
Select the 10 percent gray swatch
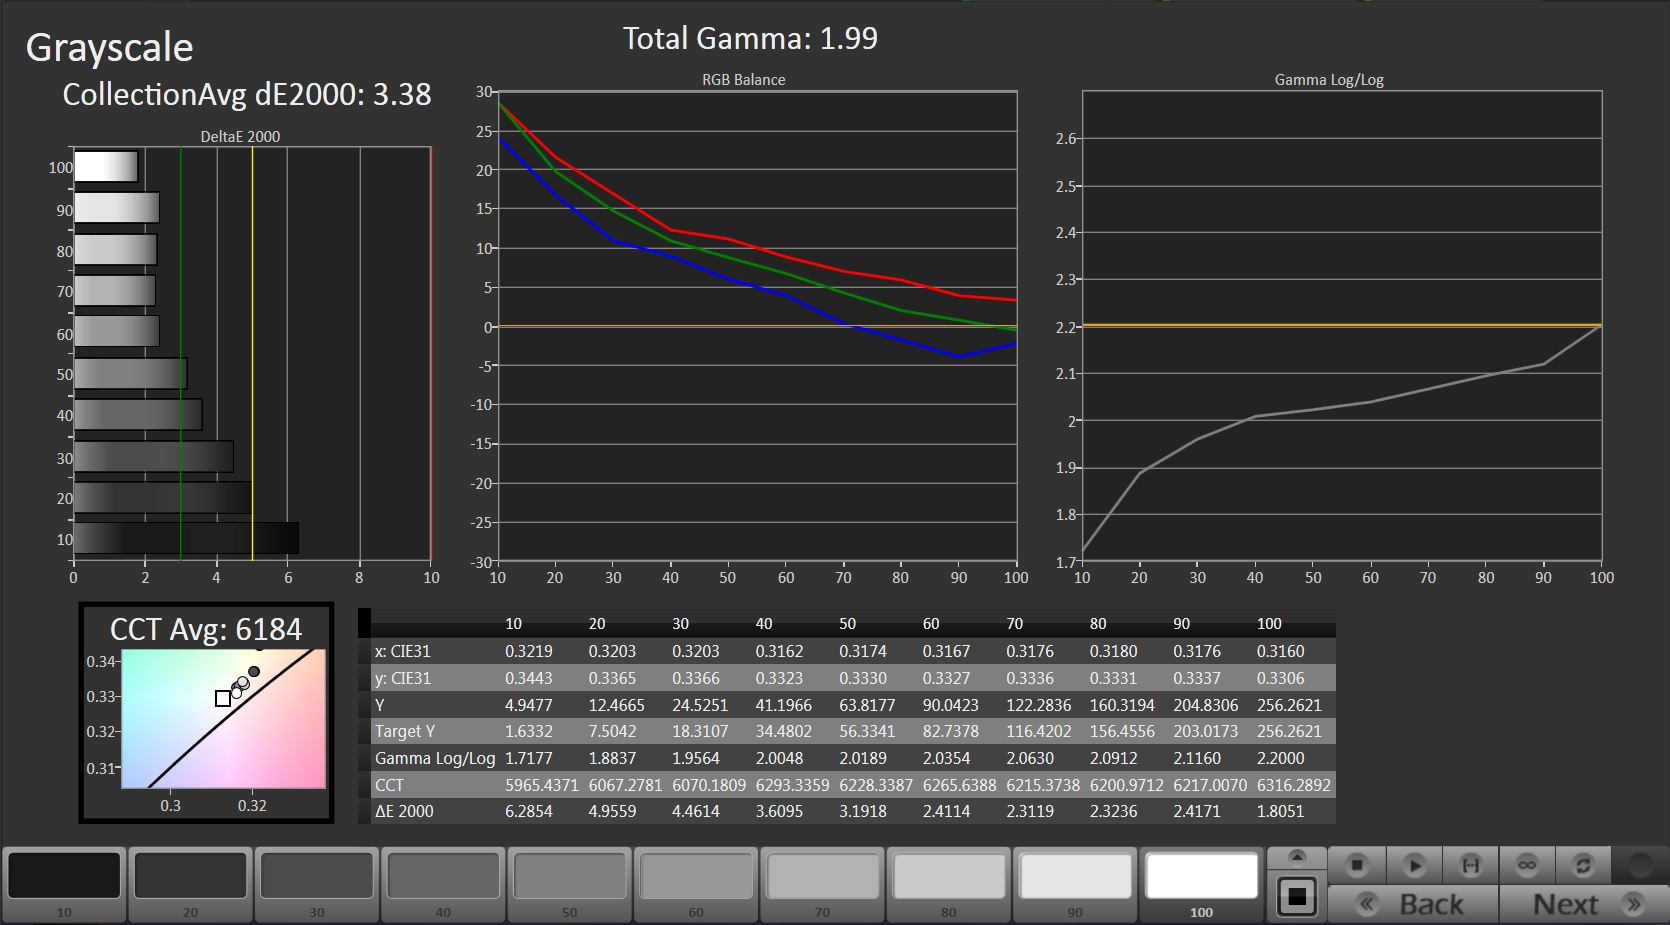tap(64, 876)
